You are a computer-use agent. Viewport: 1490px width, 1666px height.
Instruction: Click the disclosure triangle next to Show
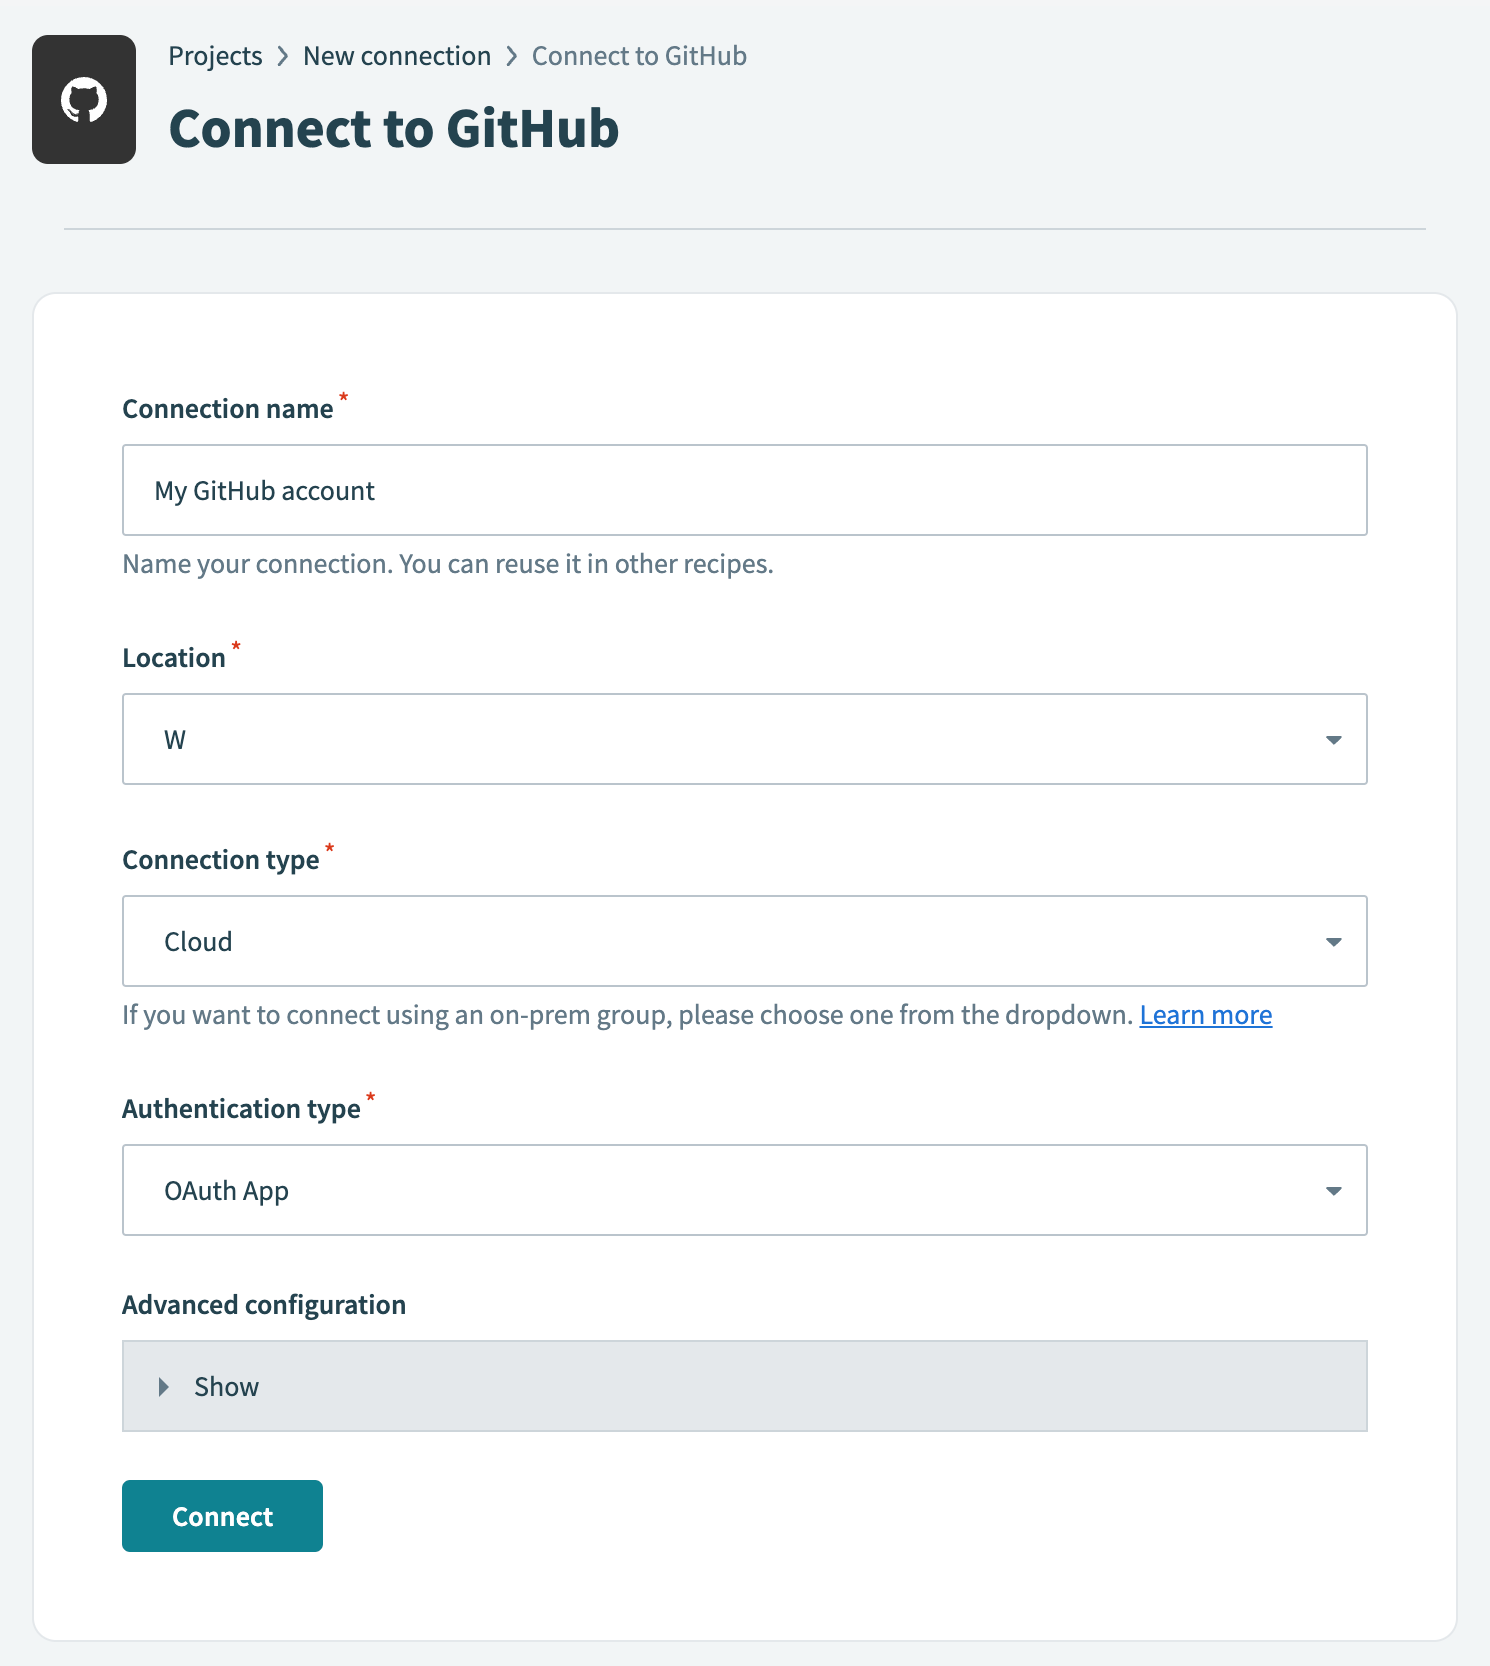(x=163, y=1386)
